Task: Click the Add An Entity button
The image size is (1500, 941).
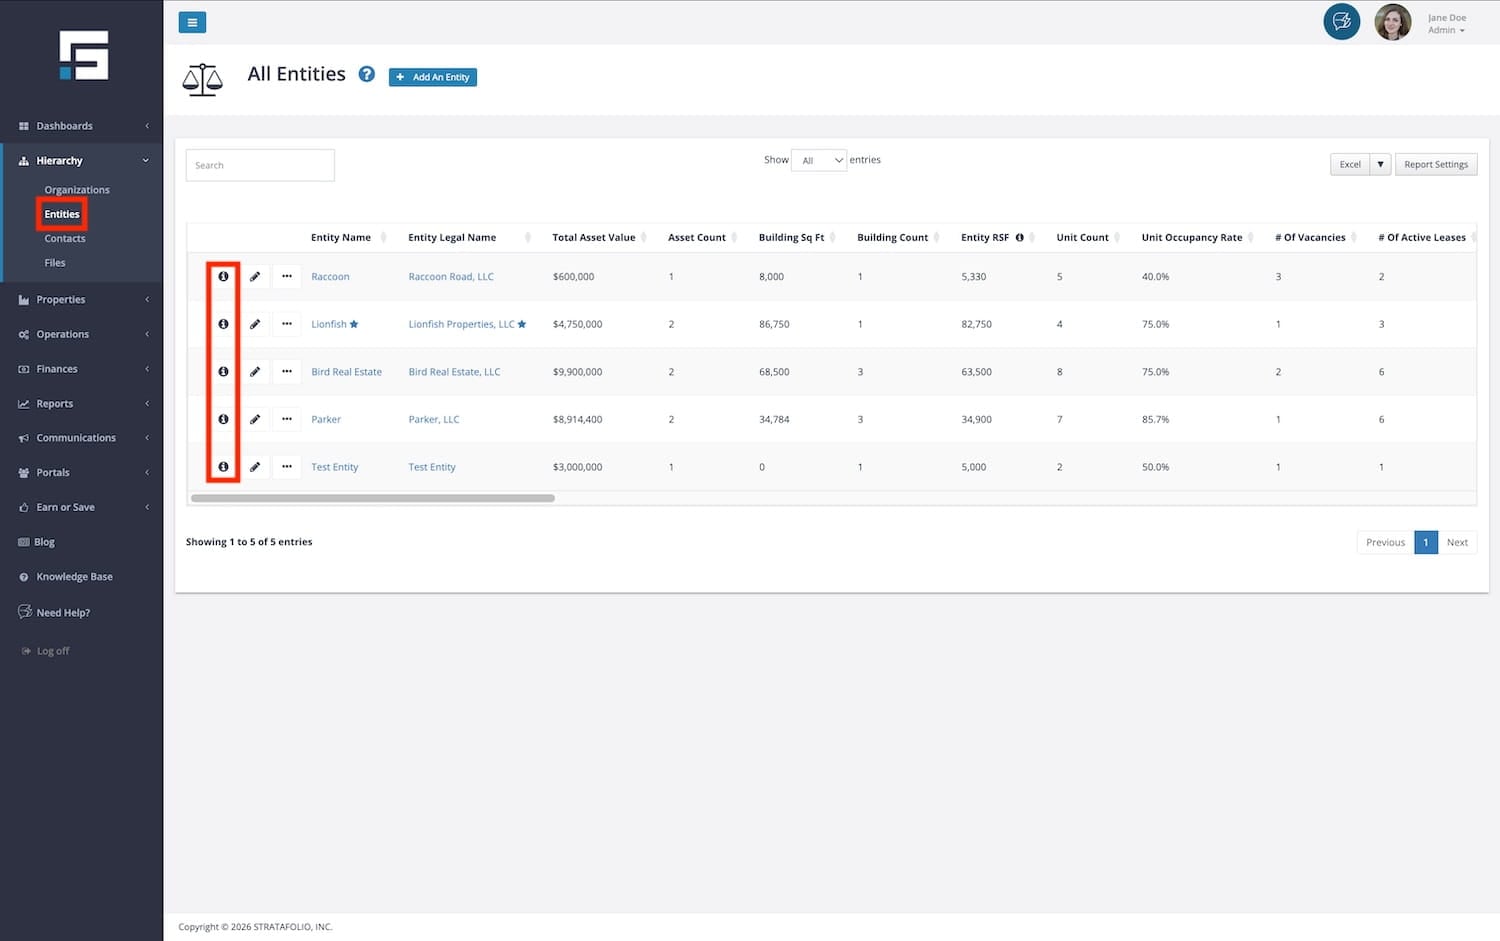Action: coord(433,77)
